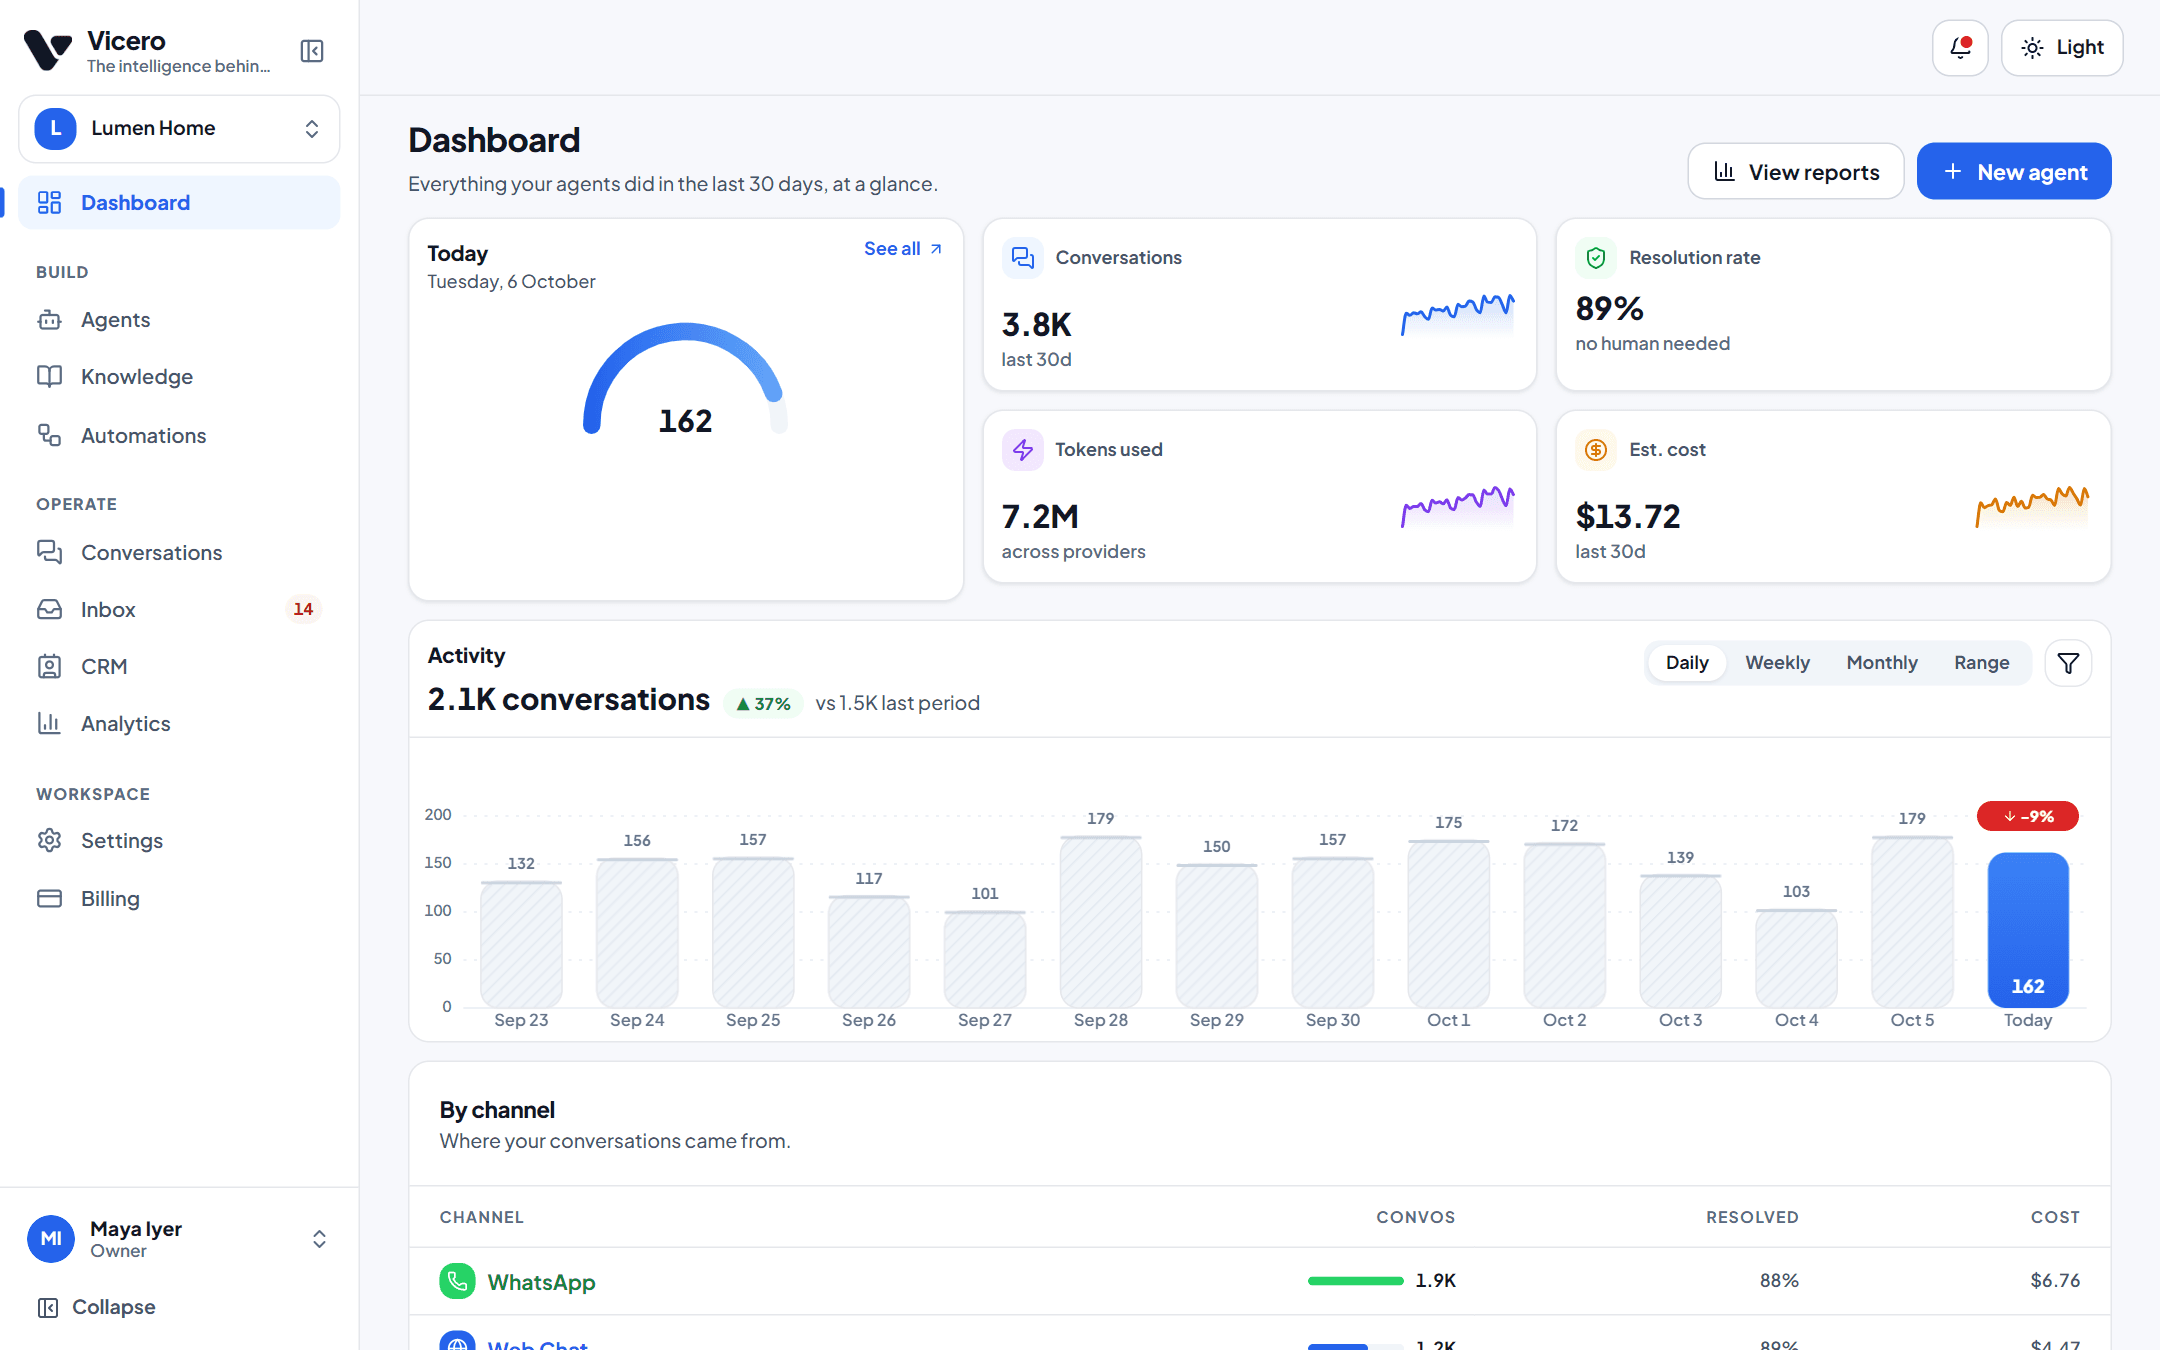Click the Inbox 14 unread badge
2160x1350 pixels.
(x=303, y=609)
